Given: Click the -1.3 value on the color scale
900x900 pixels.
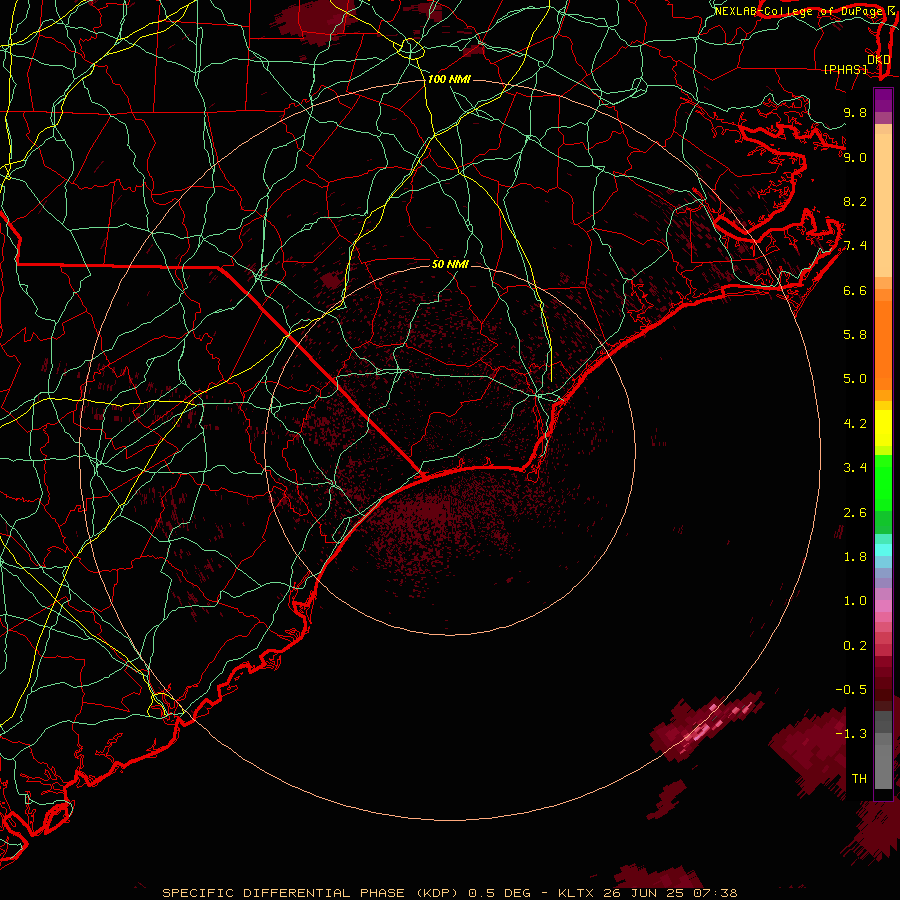Looking at the screenshot, I should pyautogui.click(x=851, y=734).
